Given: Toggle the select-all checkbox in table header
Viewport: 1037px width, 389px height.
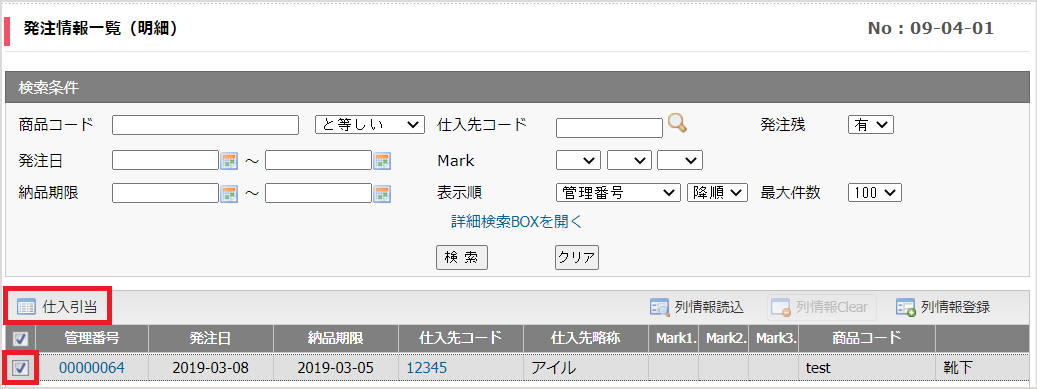Looking at the screenshot, I should pos(21,339).
